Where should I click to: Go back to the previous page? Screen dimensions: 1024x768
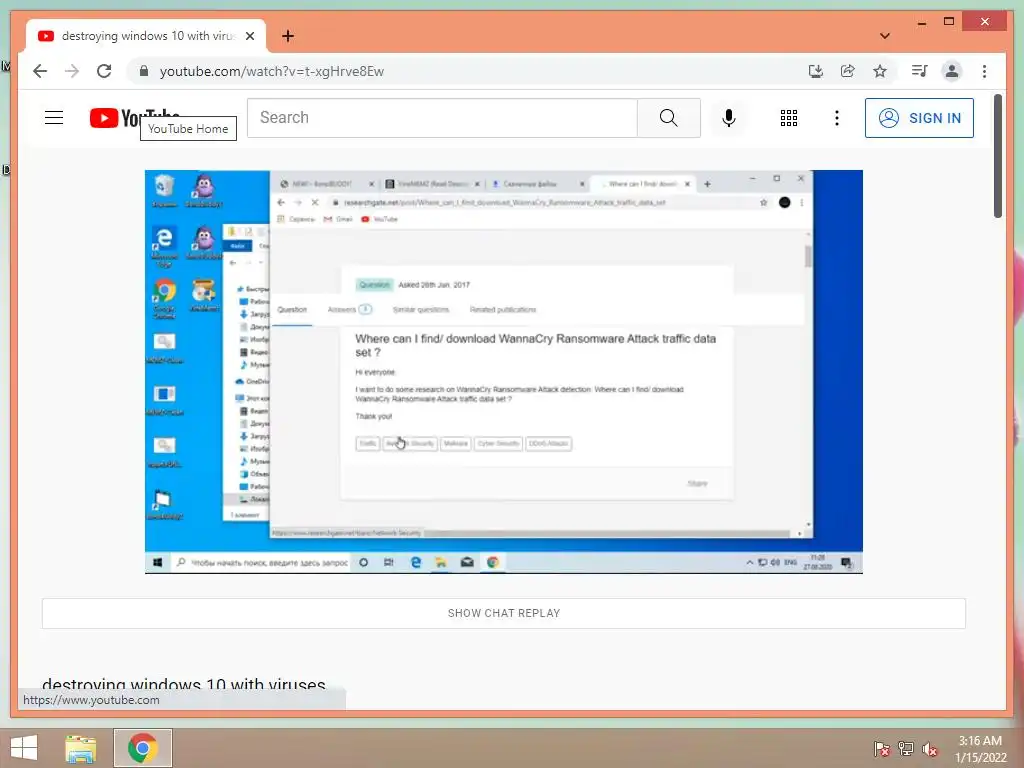(x=40, y=71)
